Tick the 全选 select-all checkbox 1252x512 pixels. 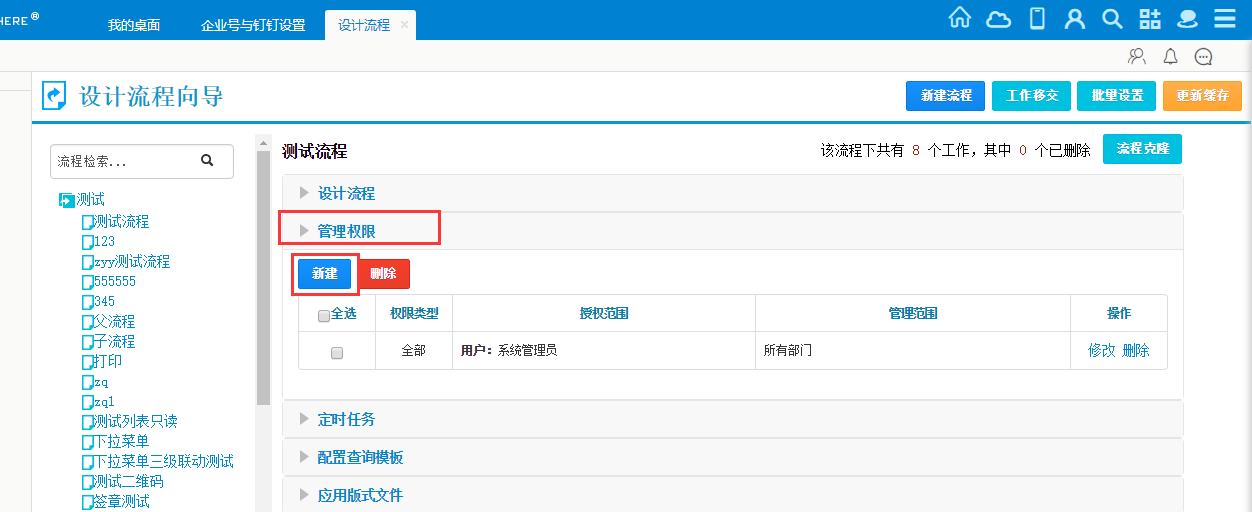pos(324,316)
